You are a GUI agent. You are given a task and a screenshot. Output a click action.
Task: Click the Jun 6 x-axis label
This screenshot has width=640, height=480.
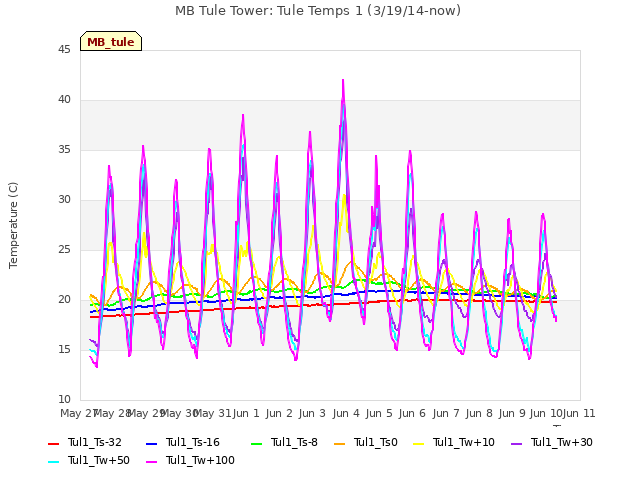(x=412, y=413)
